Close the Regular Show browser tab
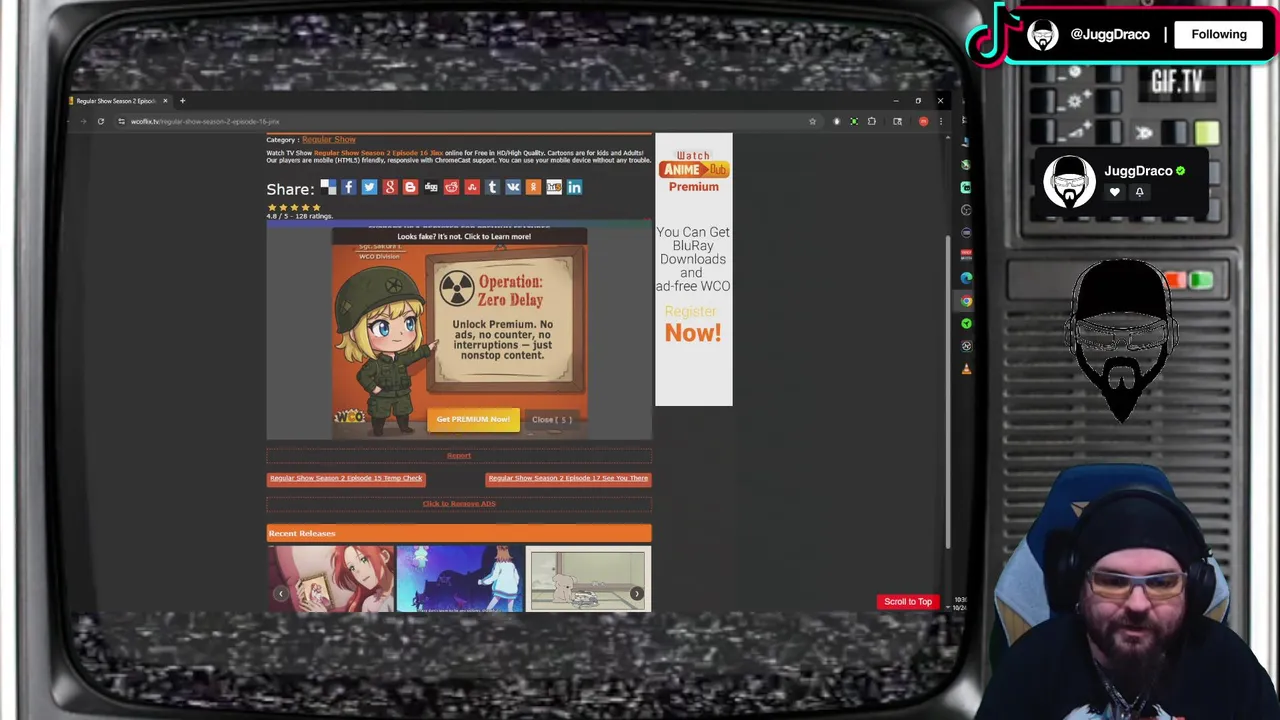1280x720 pixels. (165, 100)
